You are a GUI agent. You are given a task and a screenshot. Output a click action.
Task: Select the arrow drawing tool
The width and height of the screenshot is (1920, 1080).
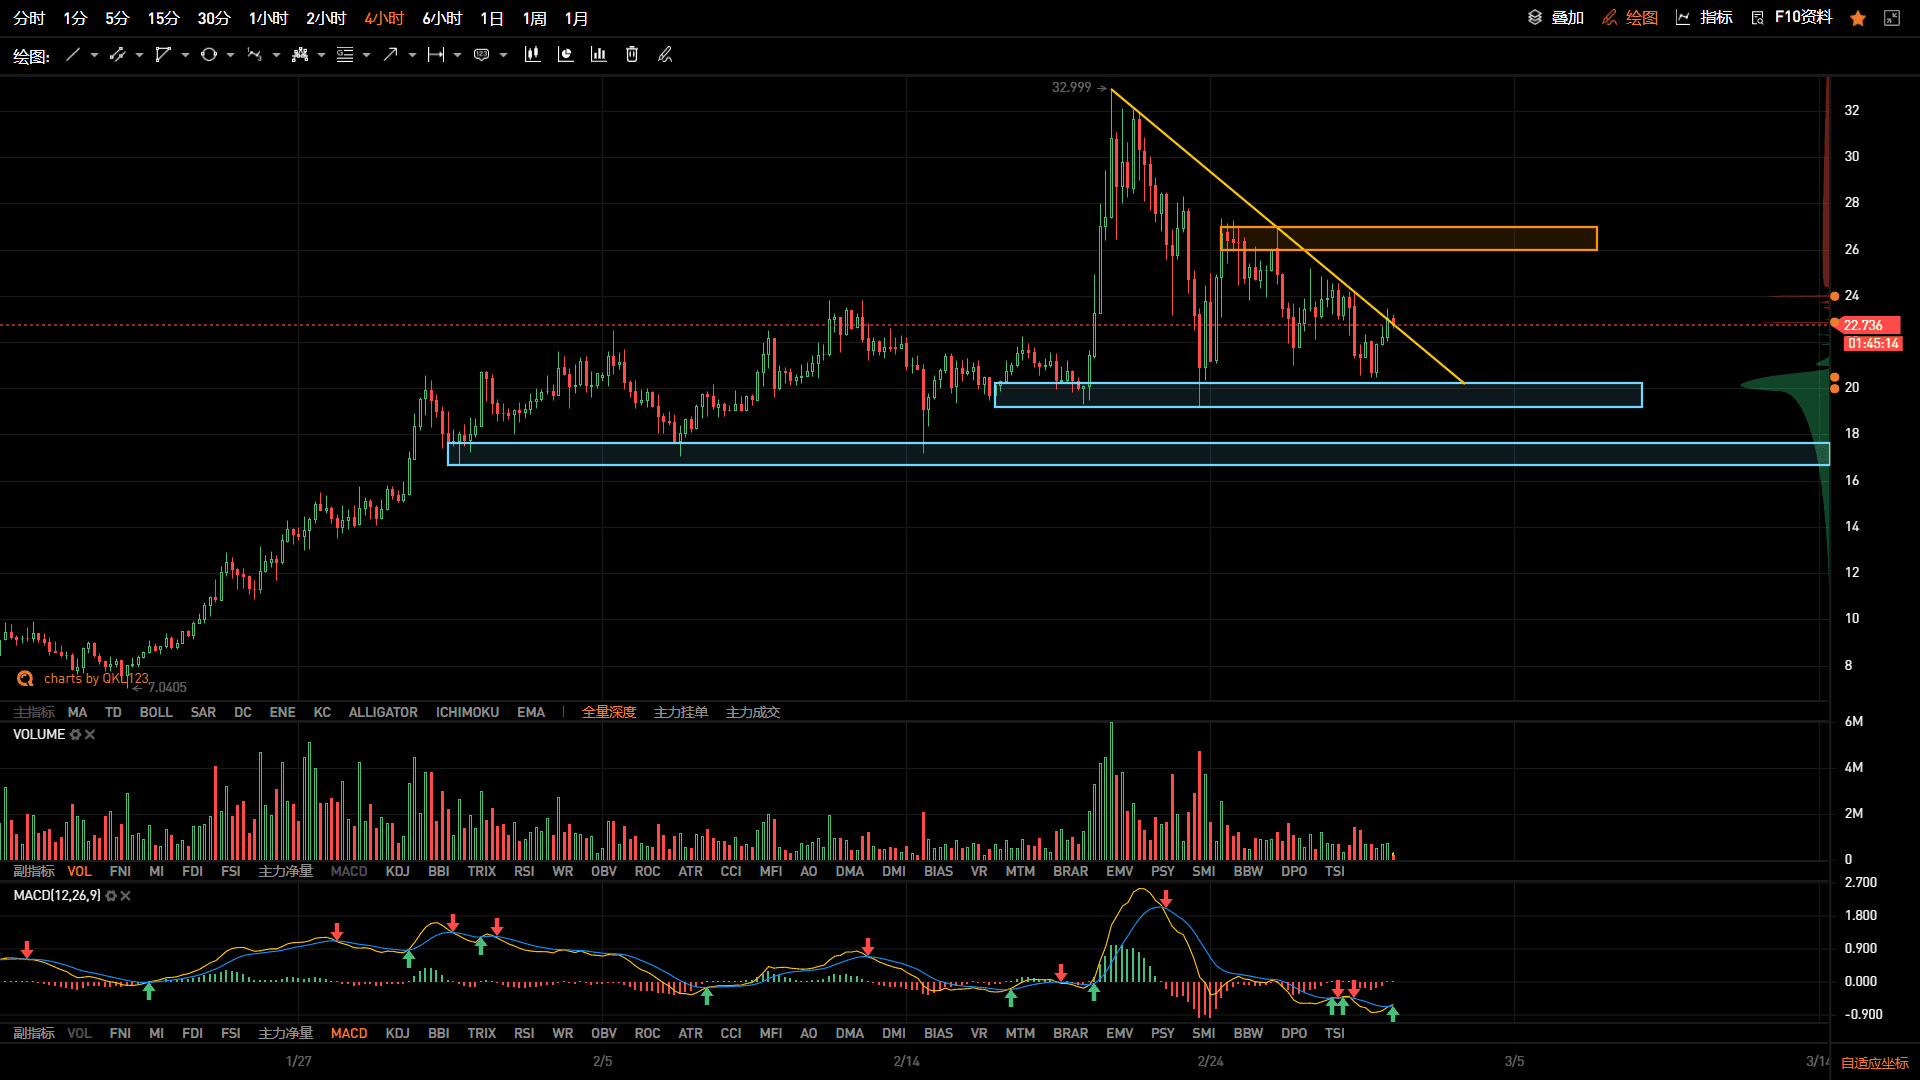click(x=390, y=55)
